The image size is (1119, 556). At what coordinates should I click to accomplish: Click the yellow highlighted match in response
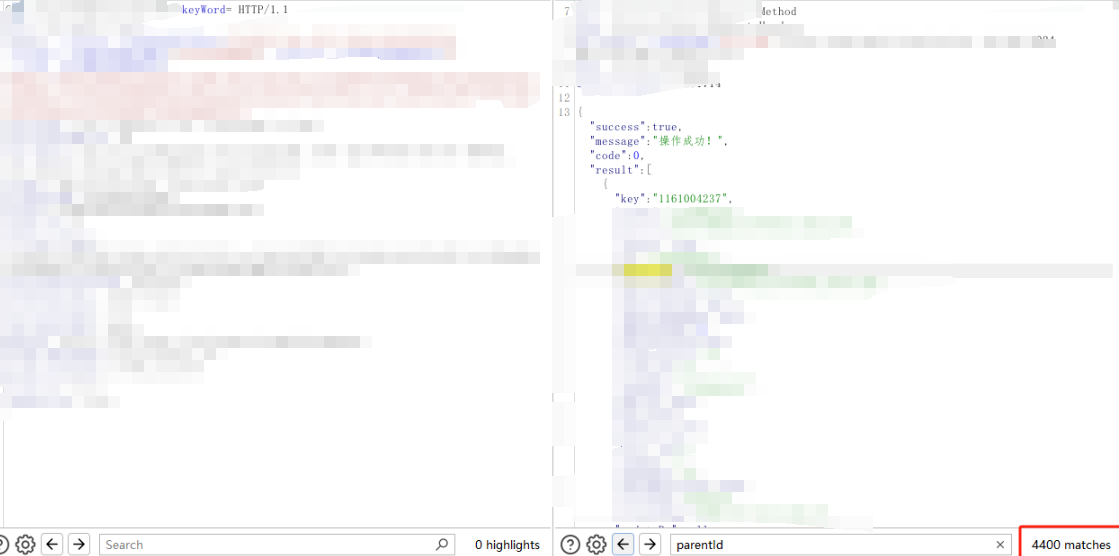point(647,270)
